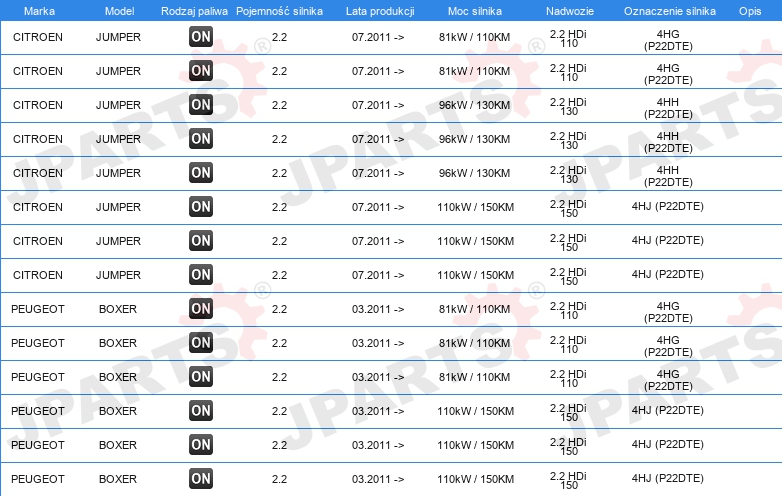Image resolution: width=782 pixels, height=496 pixels.
Task: Select 110kW / 150KM in first CITROEN 4HJ row
Action: click(475, 207)
